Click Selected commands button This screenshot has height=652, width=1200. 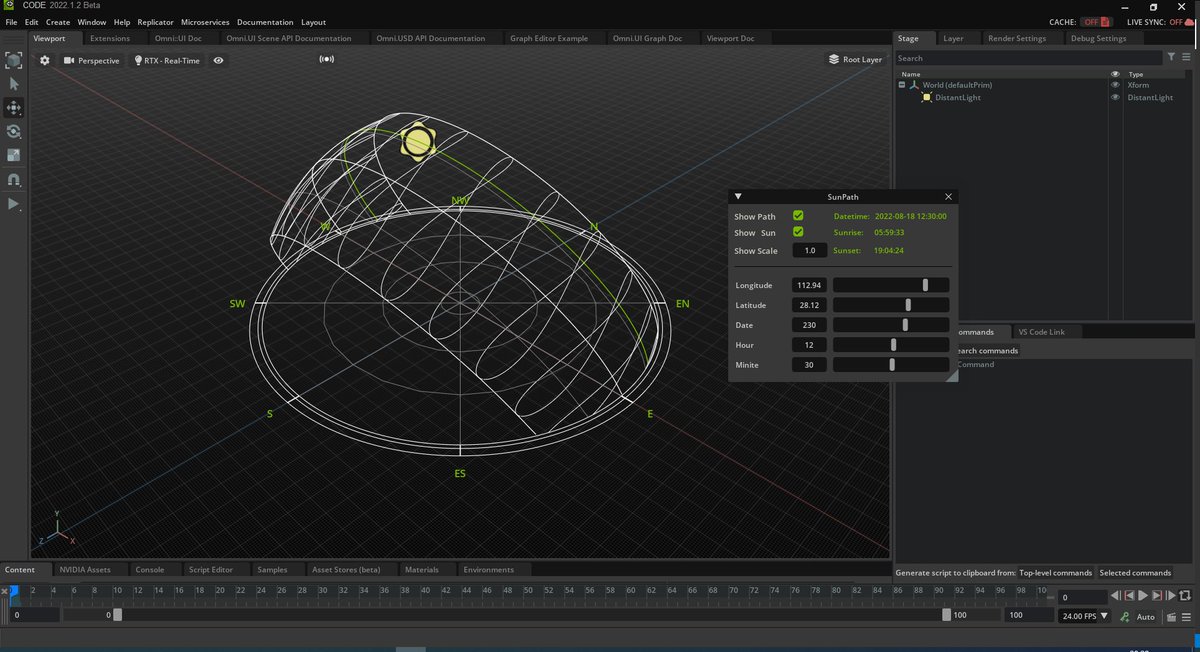1135,573
